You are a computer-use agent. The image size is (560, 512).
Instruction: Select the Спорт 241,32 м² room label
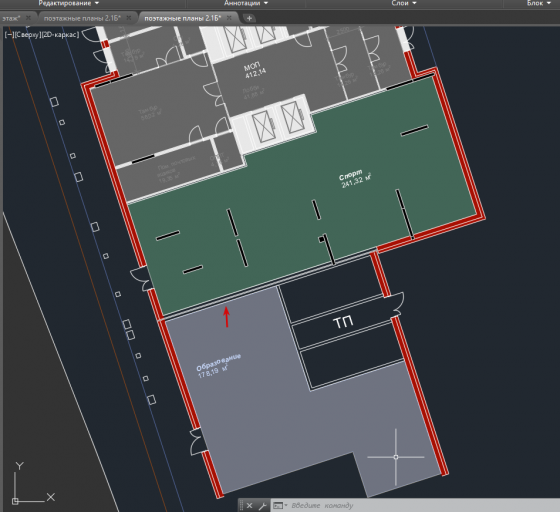355,179
